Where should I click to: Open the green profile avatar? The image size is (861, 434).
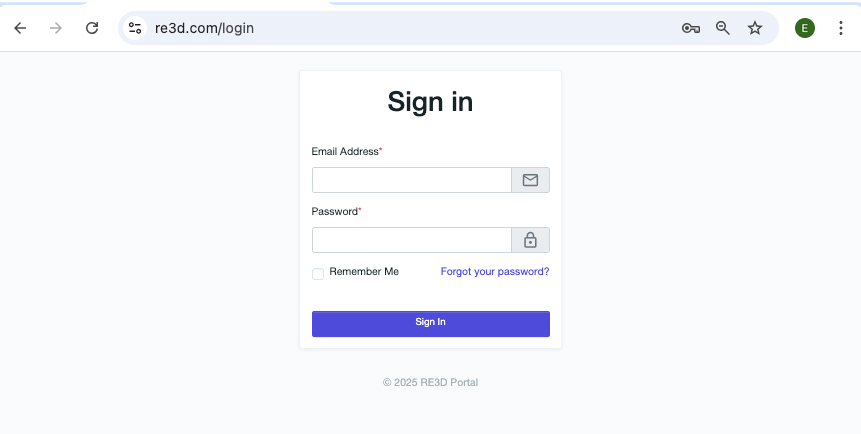pos(805,28)
